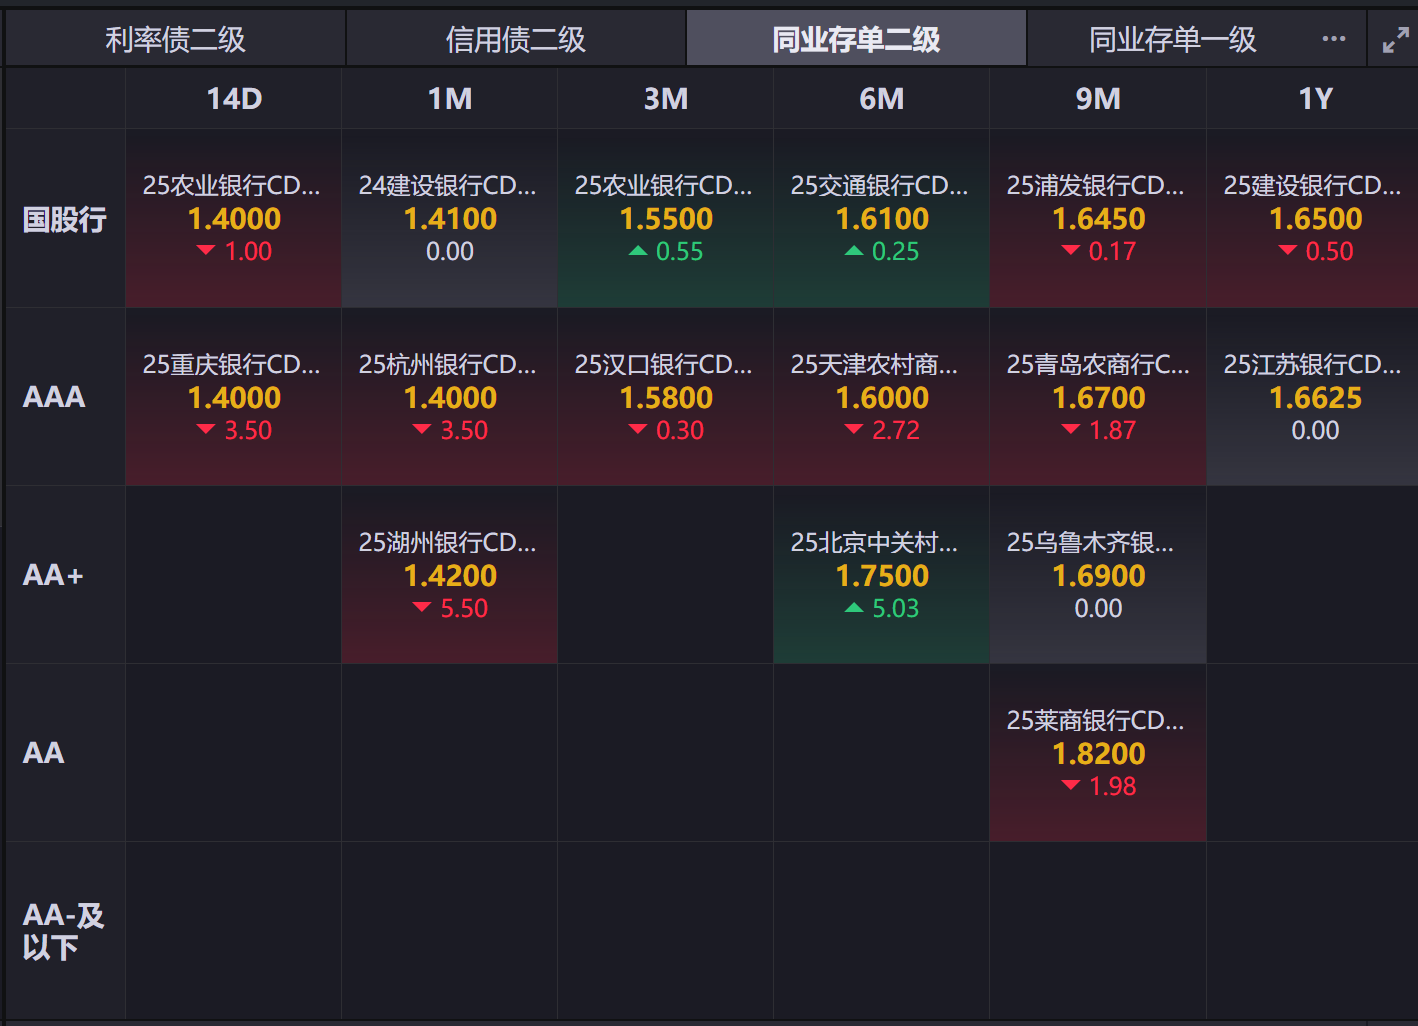1418x1026 pixels.
Task: Select 25湖州银行CD AA+ quote
Action: point(450,575)
